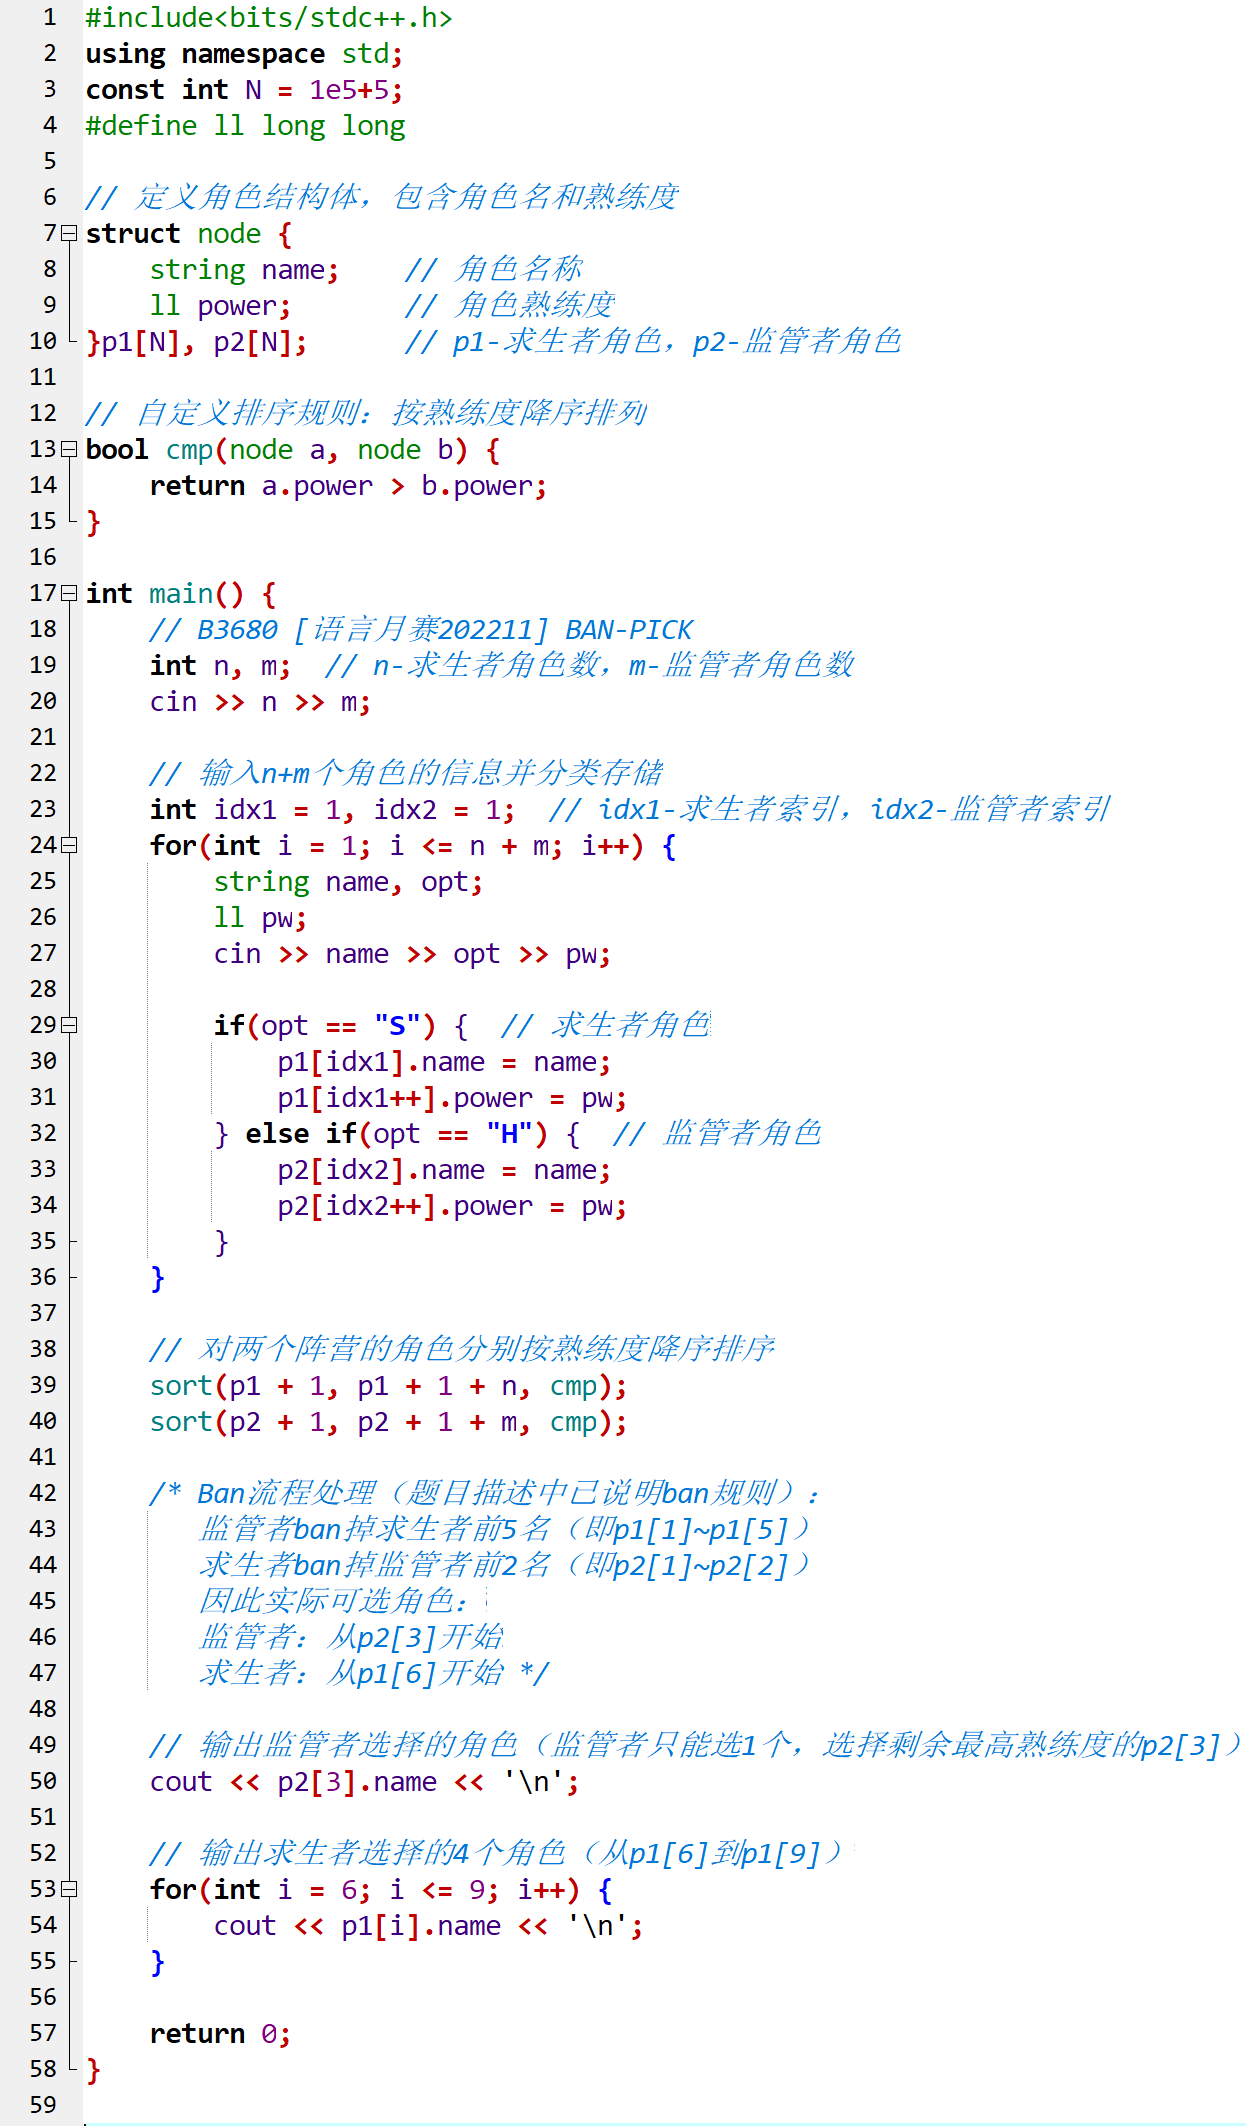This screenshot has width=1246, height=2126.
Task: Click on 'using namespace std;' line
Action: (x=244, y=54)
